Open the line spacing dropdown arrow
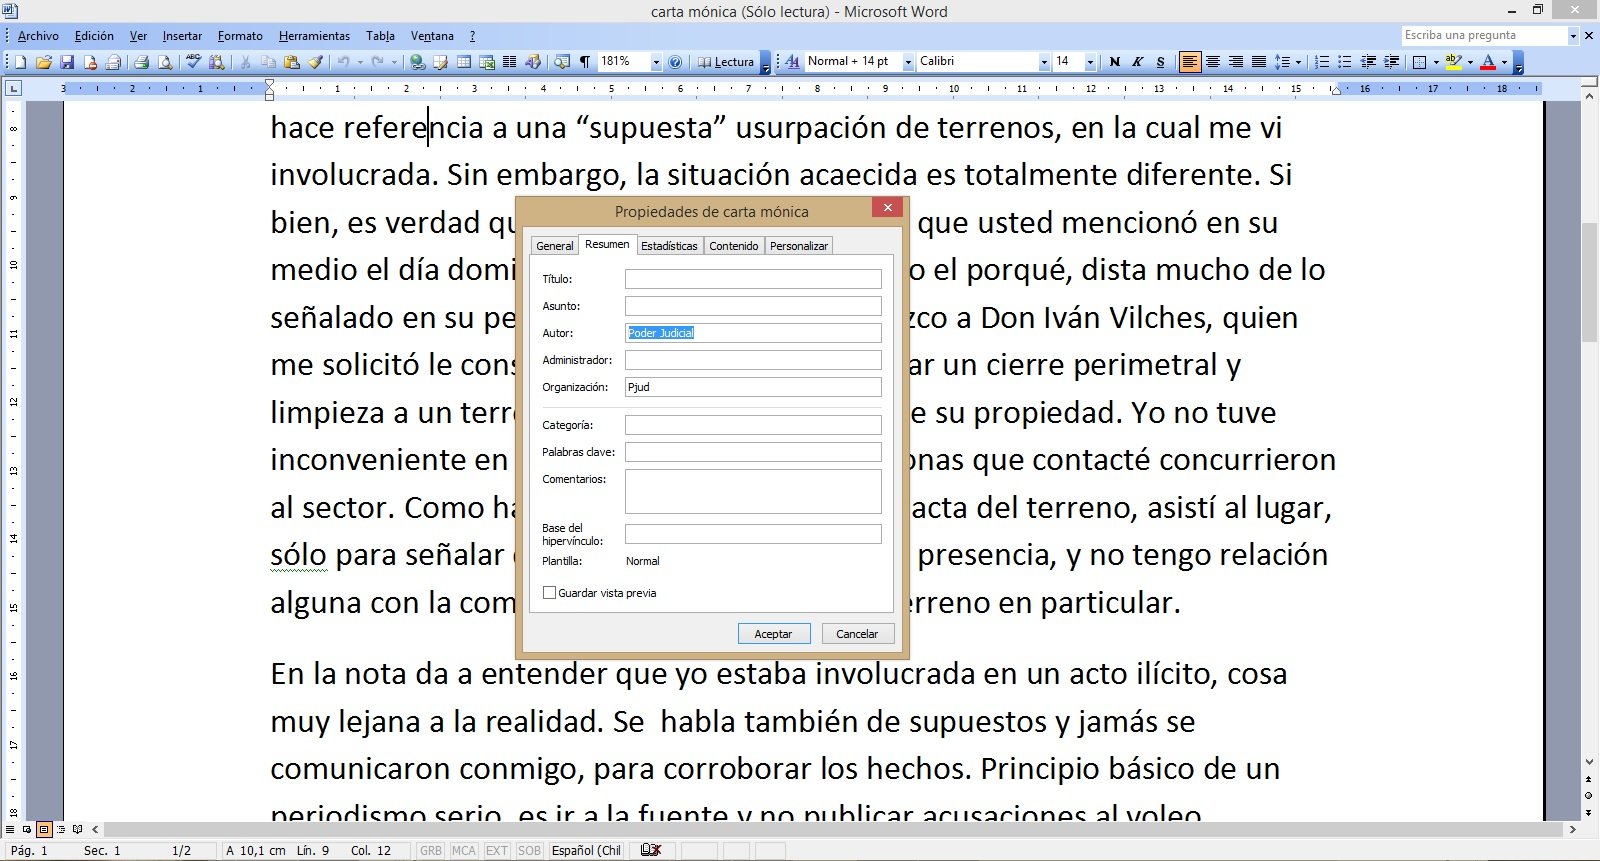Screen dimensions: 1600x861 tap(1298, 62)
